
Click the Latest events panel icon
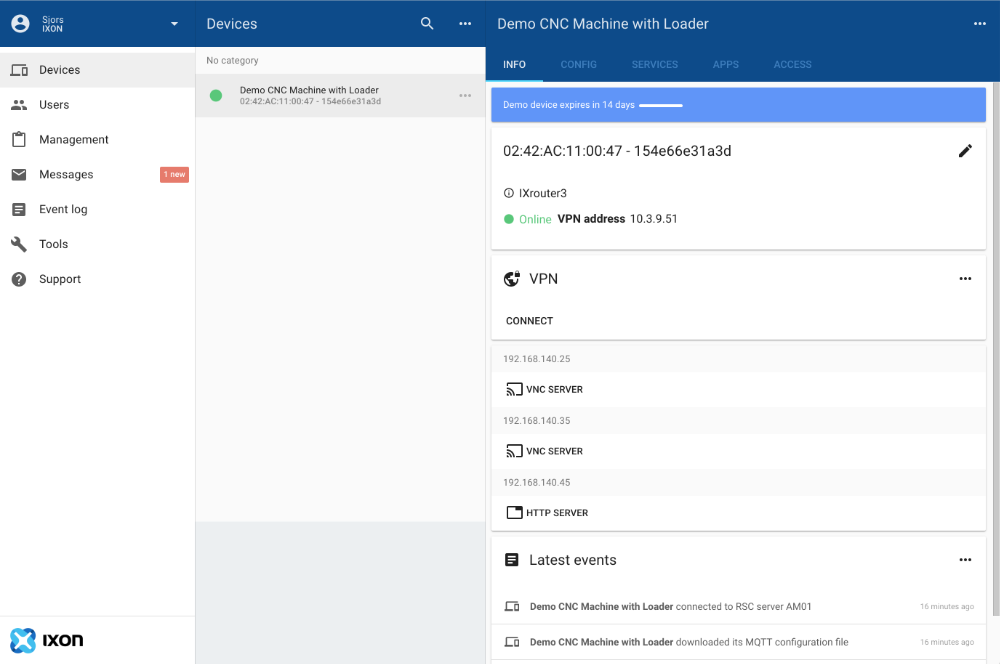512,560
